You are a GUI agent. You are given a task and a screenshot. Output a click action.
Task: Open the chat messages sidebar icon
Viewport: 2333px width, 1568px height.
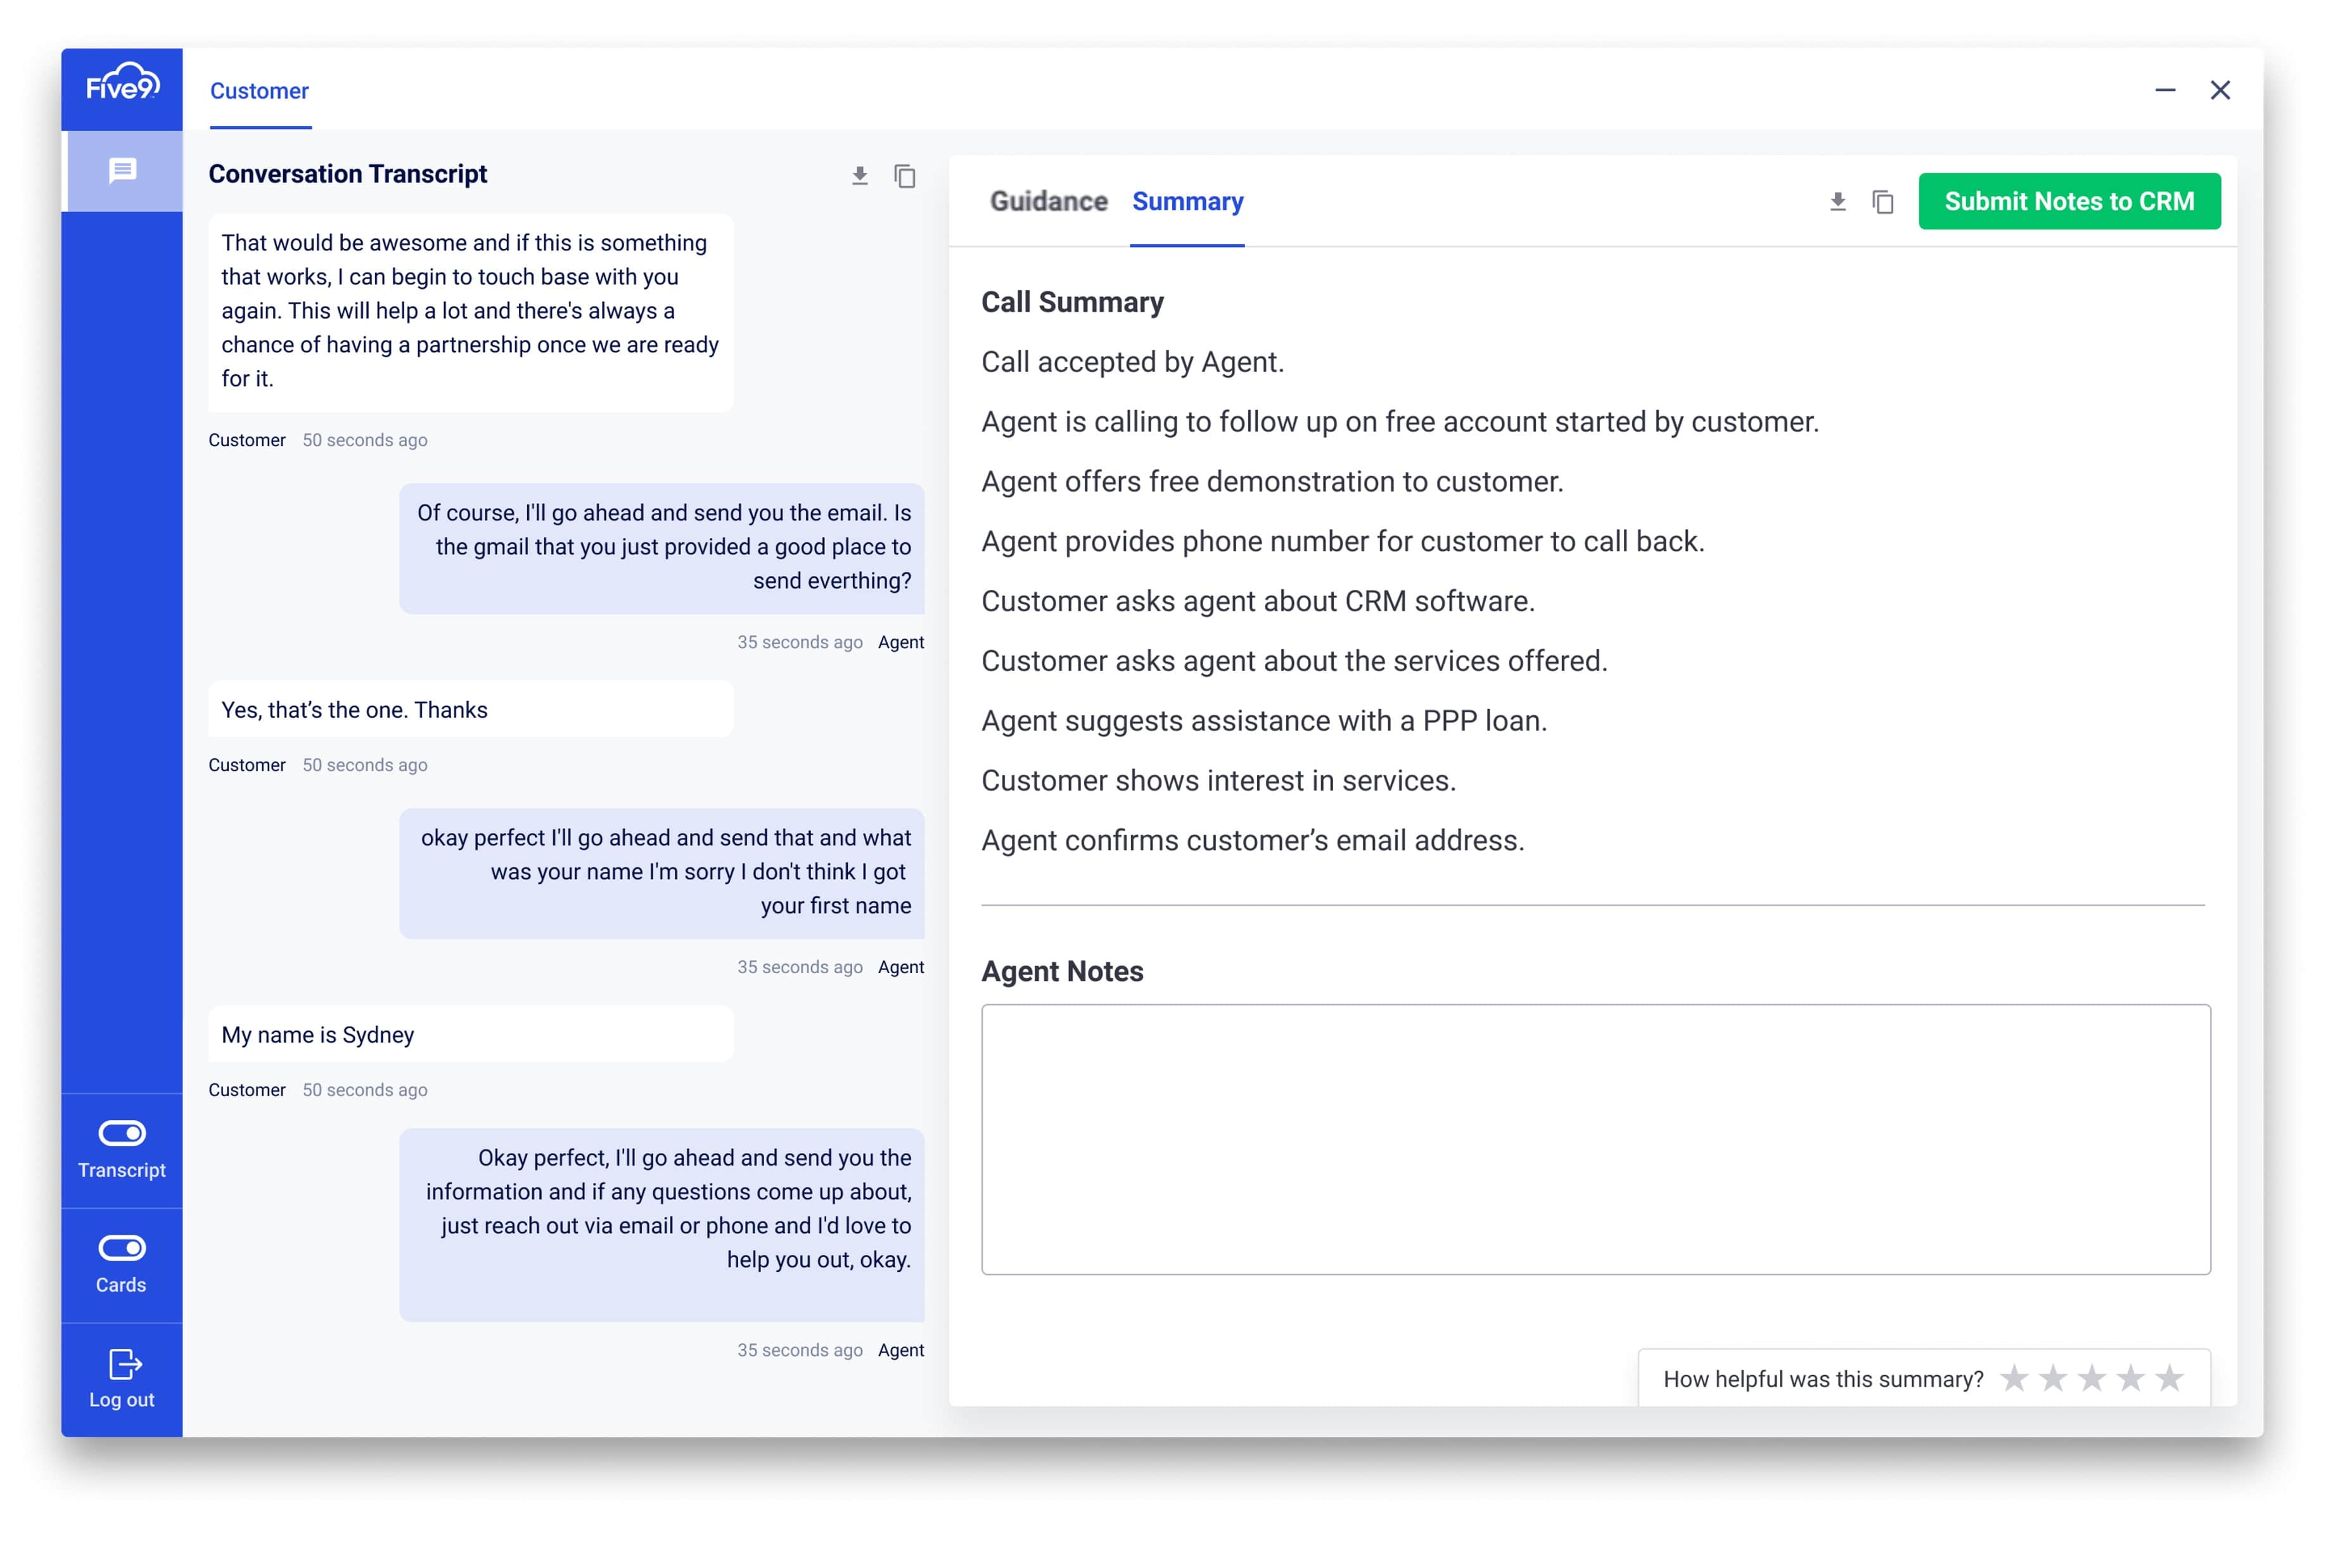pyautogui.click(x=122, y=171)
